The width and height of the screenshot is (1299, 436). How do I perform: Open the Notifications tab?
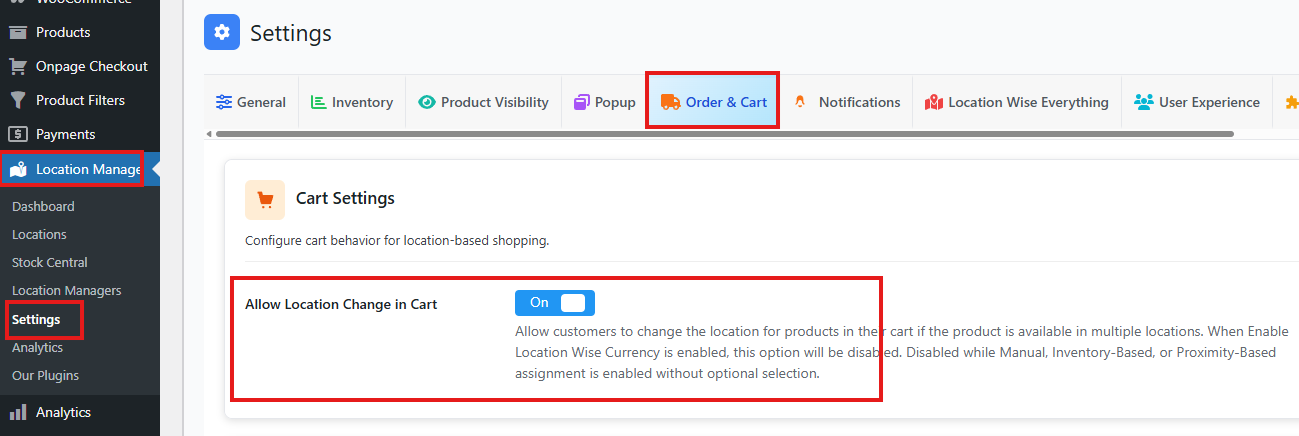pyautogui.click(x=846, y=102)
